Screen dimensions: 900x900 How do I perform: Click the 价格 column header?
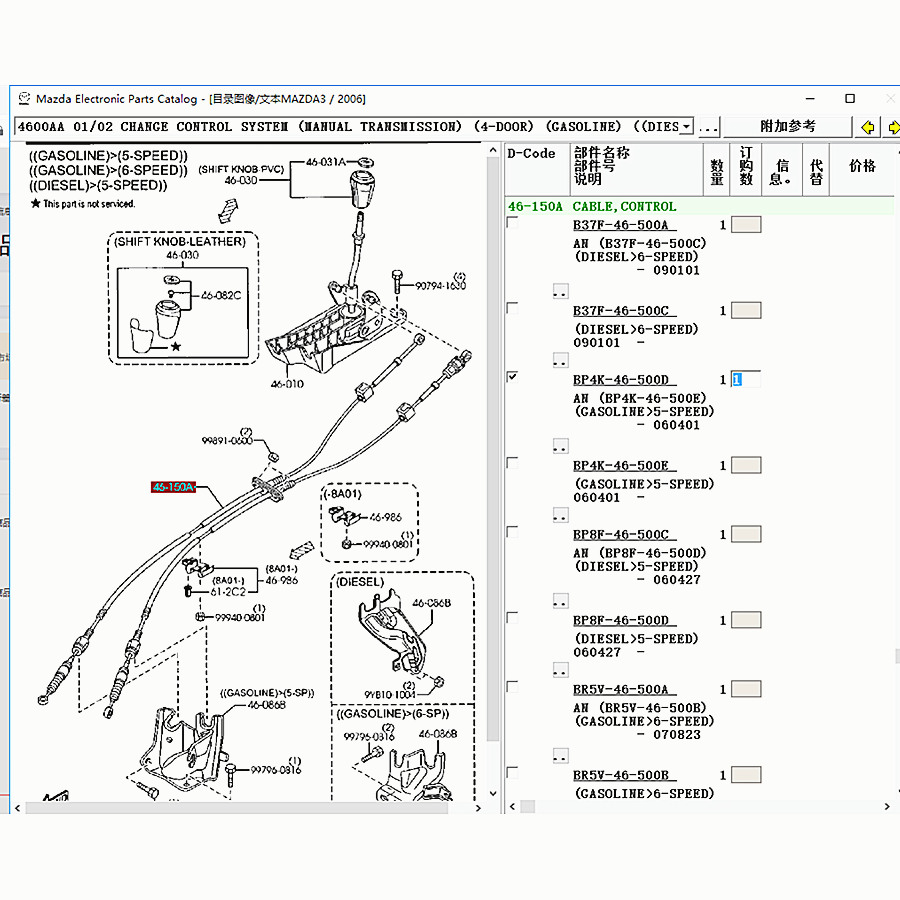point(862,169)
